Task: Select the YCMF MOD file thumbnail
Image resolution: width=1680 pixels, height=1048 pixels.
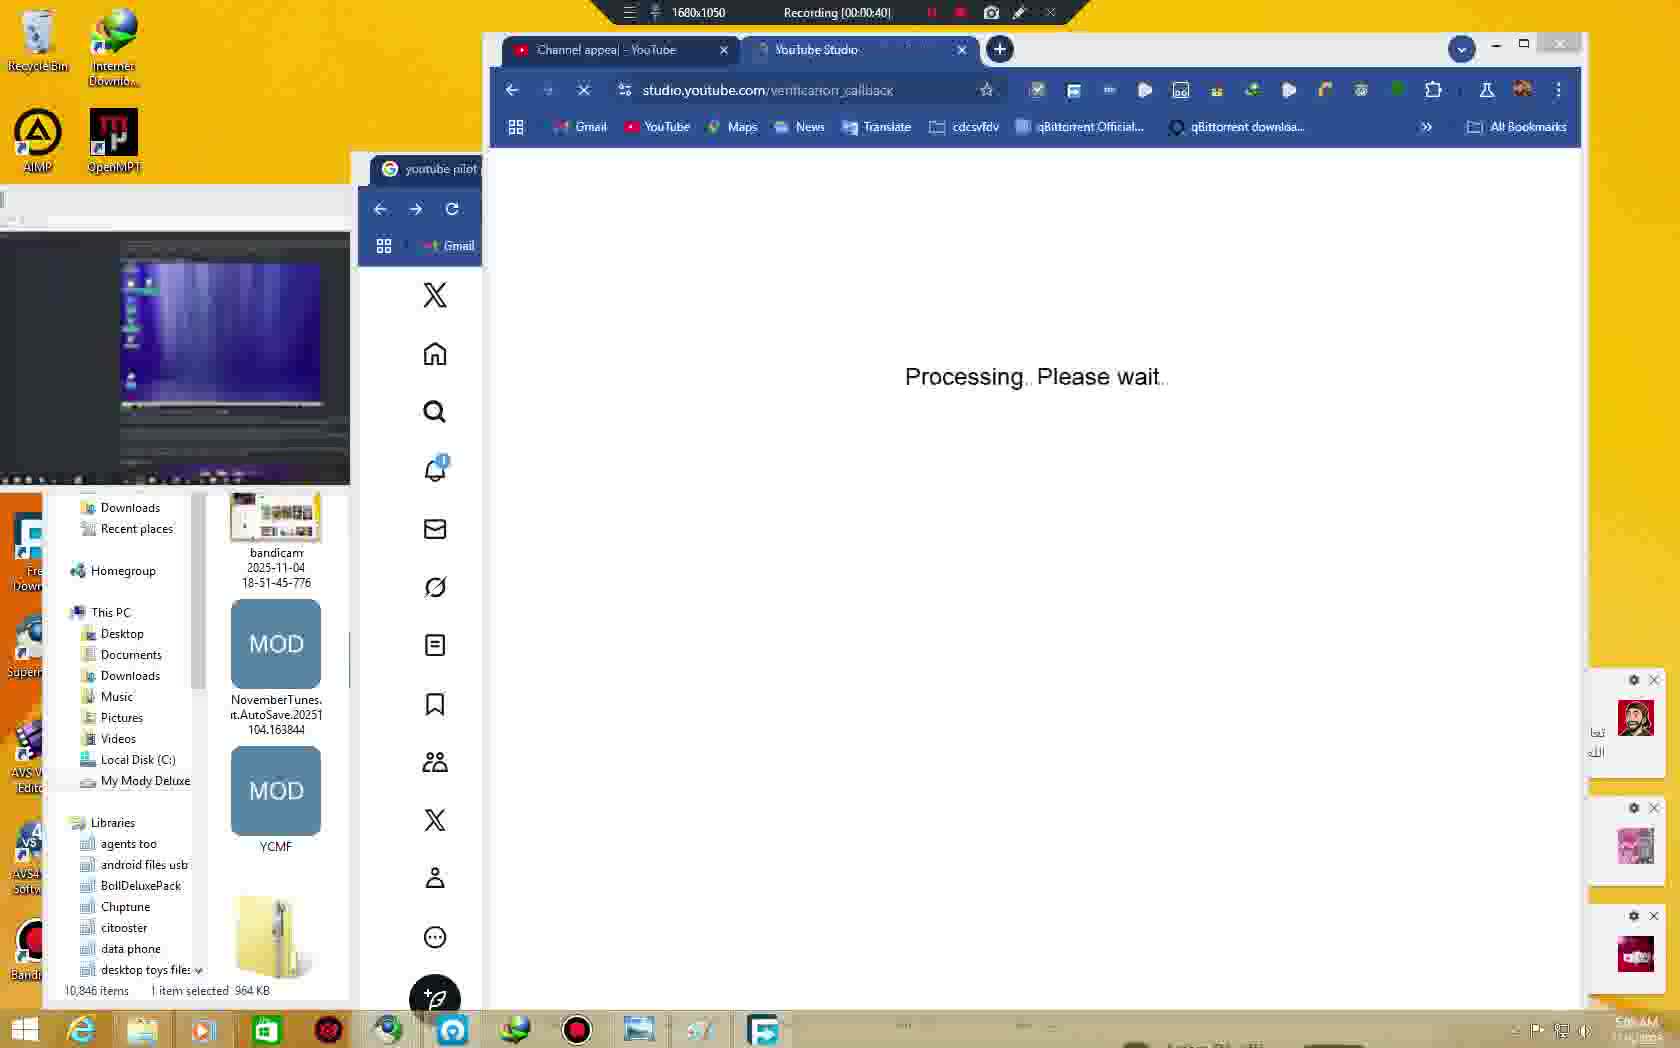Action: coord(276,791)
